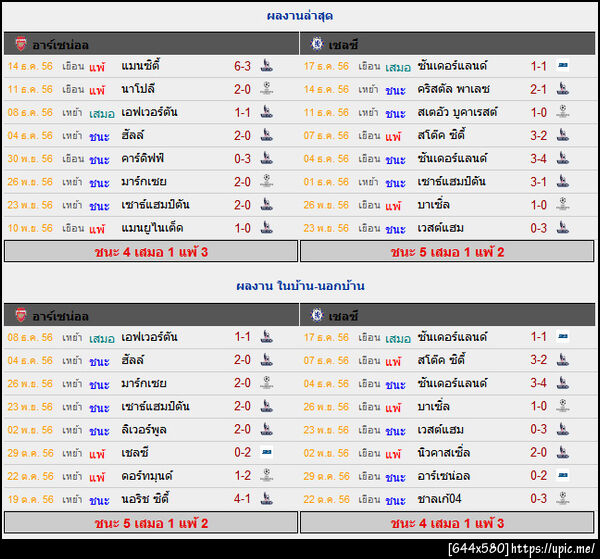Viewport: 600px width, 559px height.
Task: Click the 6-3 score
Action: coord(242,66)
